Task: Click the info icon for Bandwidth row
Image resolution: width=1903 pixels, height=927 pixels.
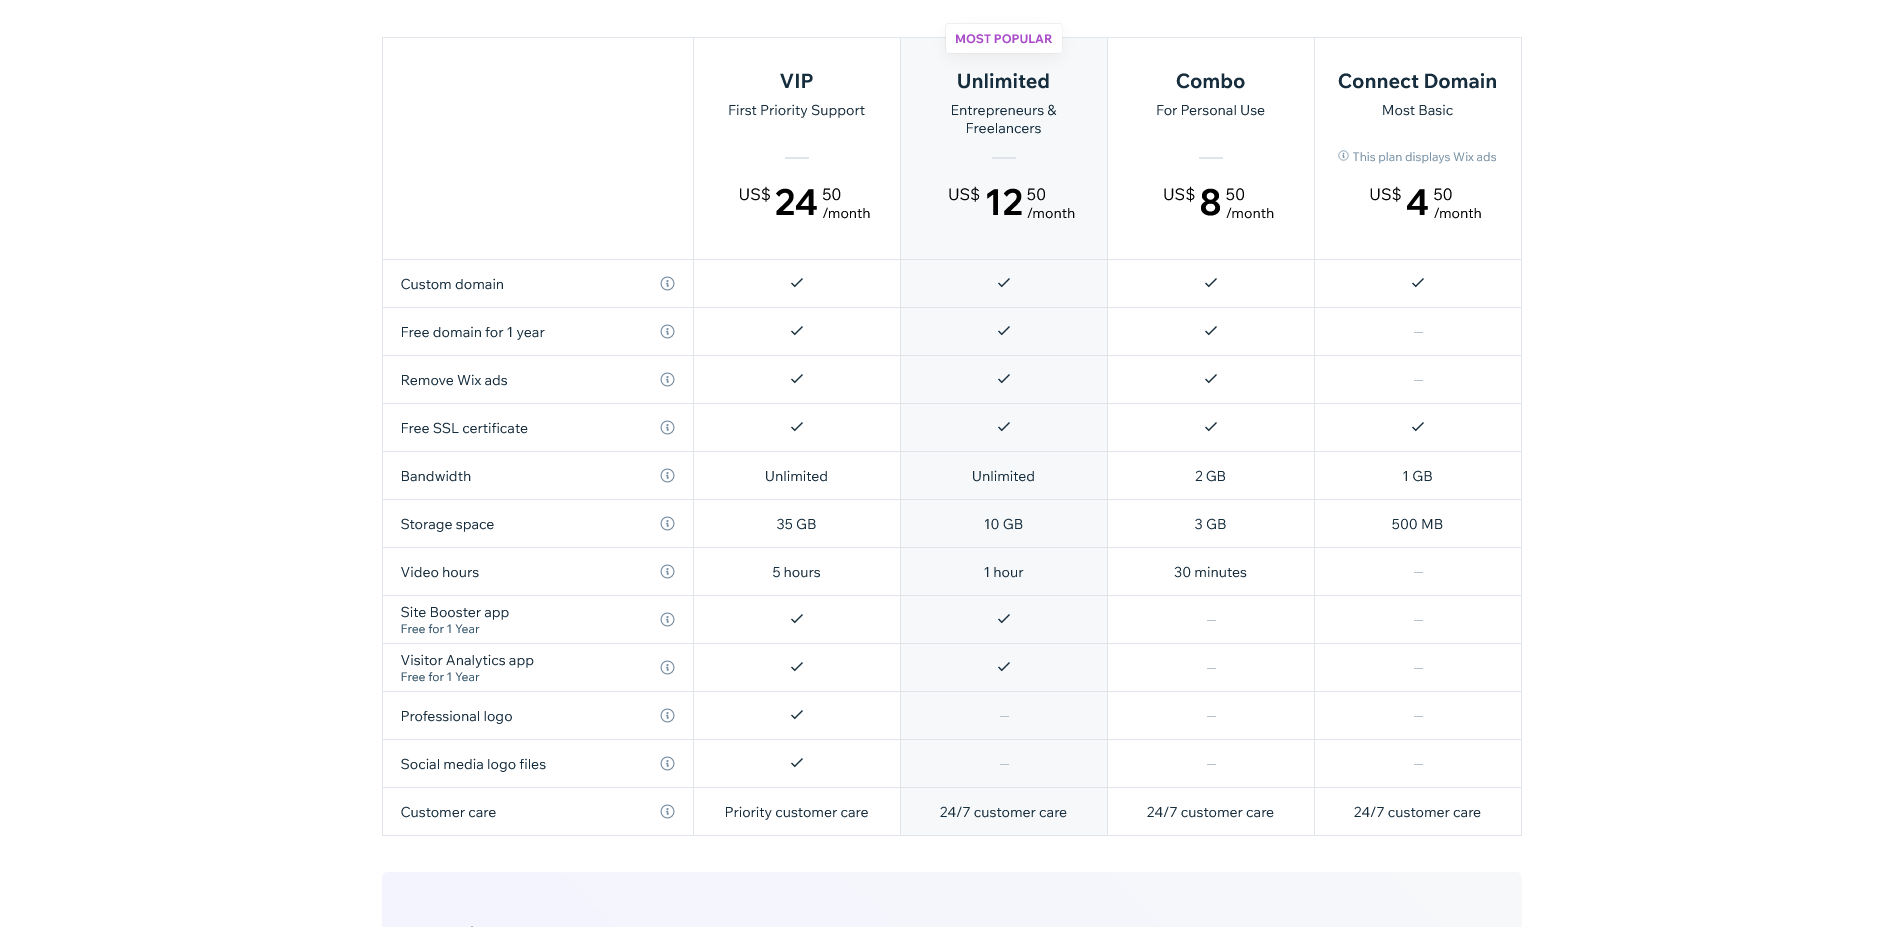Action: tap(667, 476)
